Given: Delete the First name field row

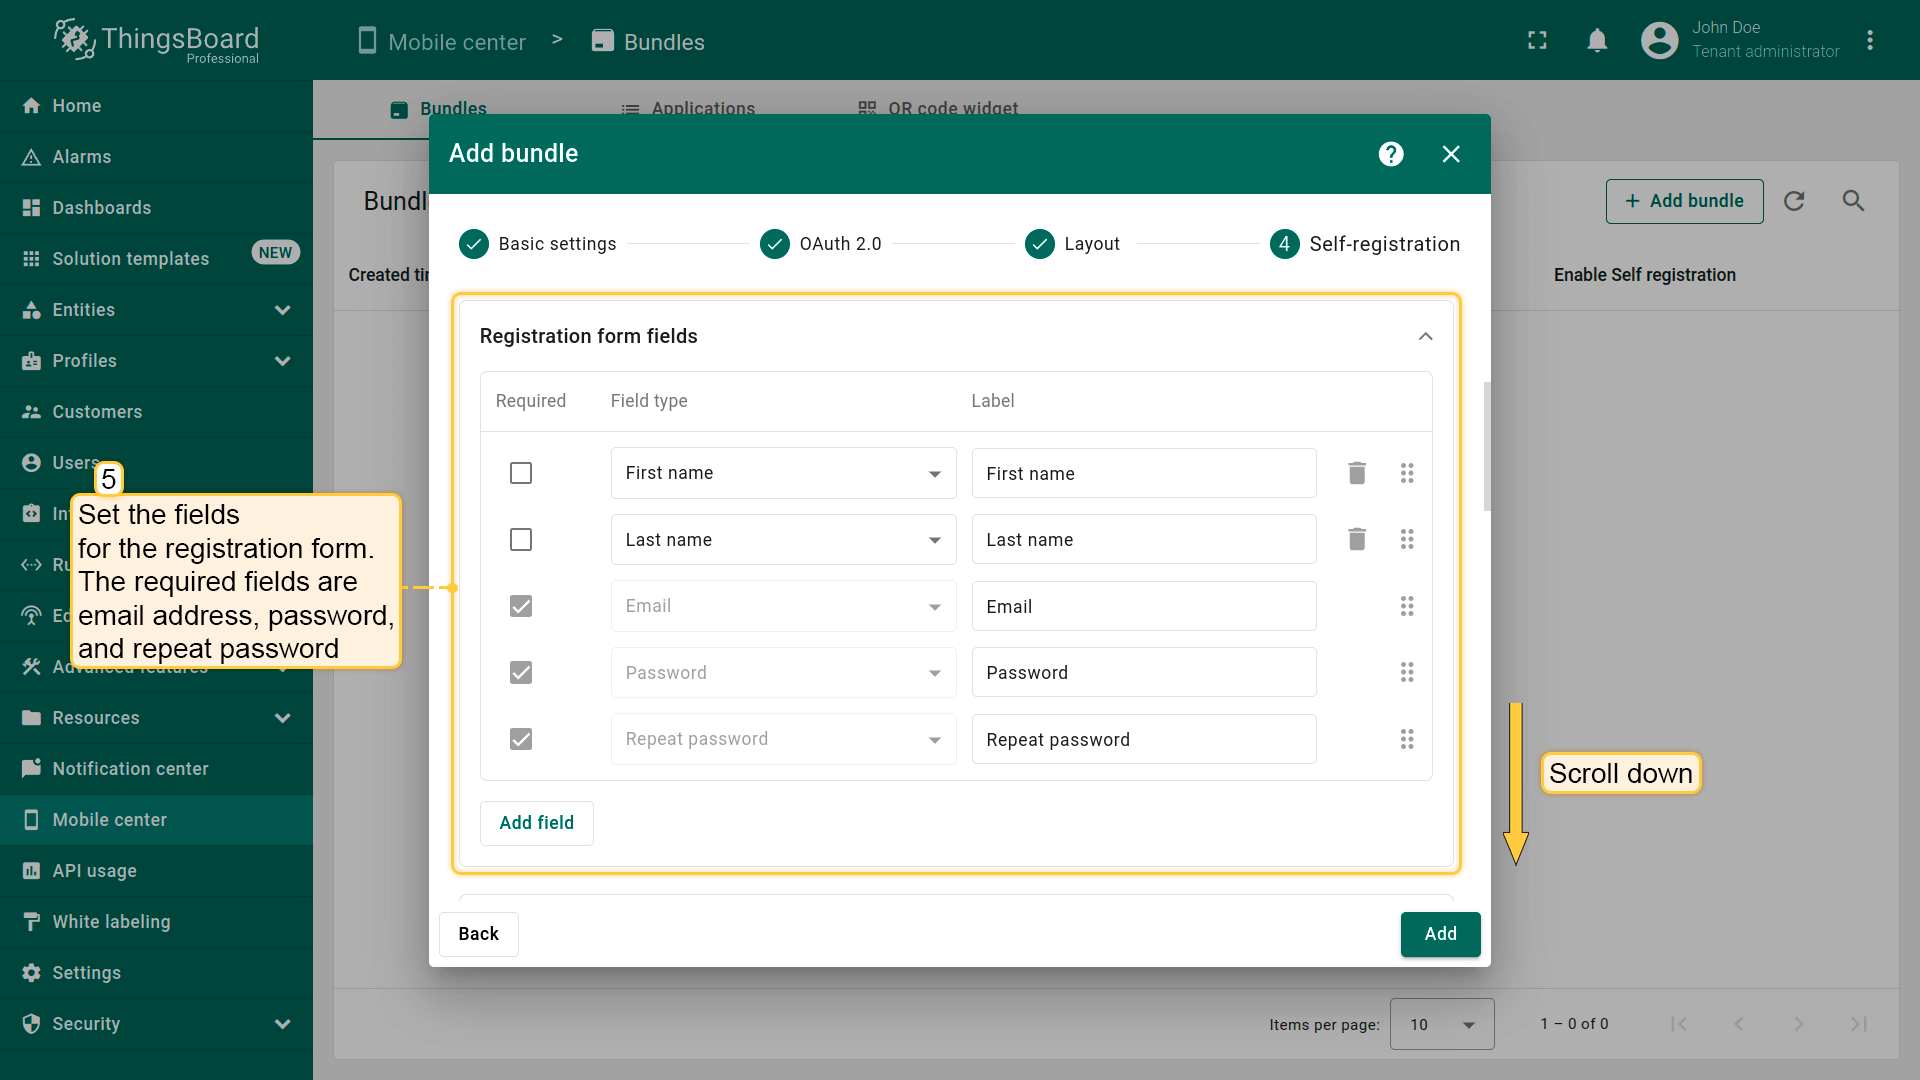Looking at the screenshot, I should click(1356, 473).
